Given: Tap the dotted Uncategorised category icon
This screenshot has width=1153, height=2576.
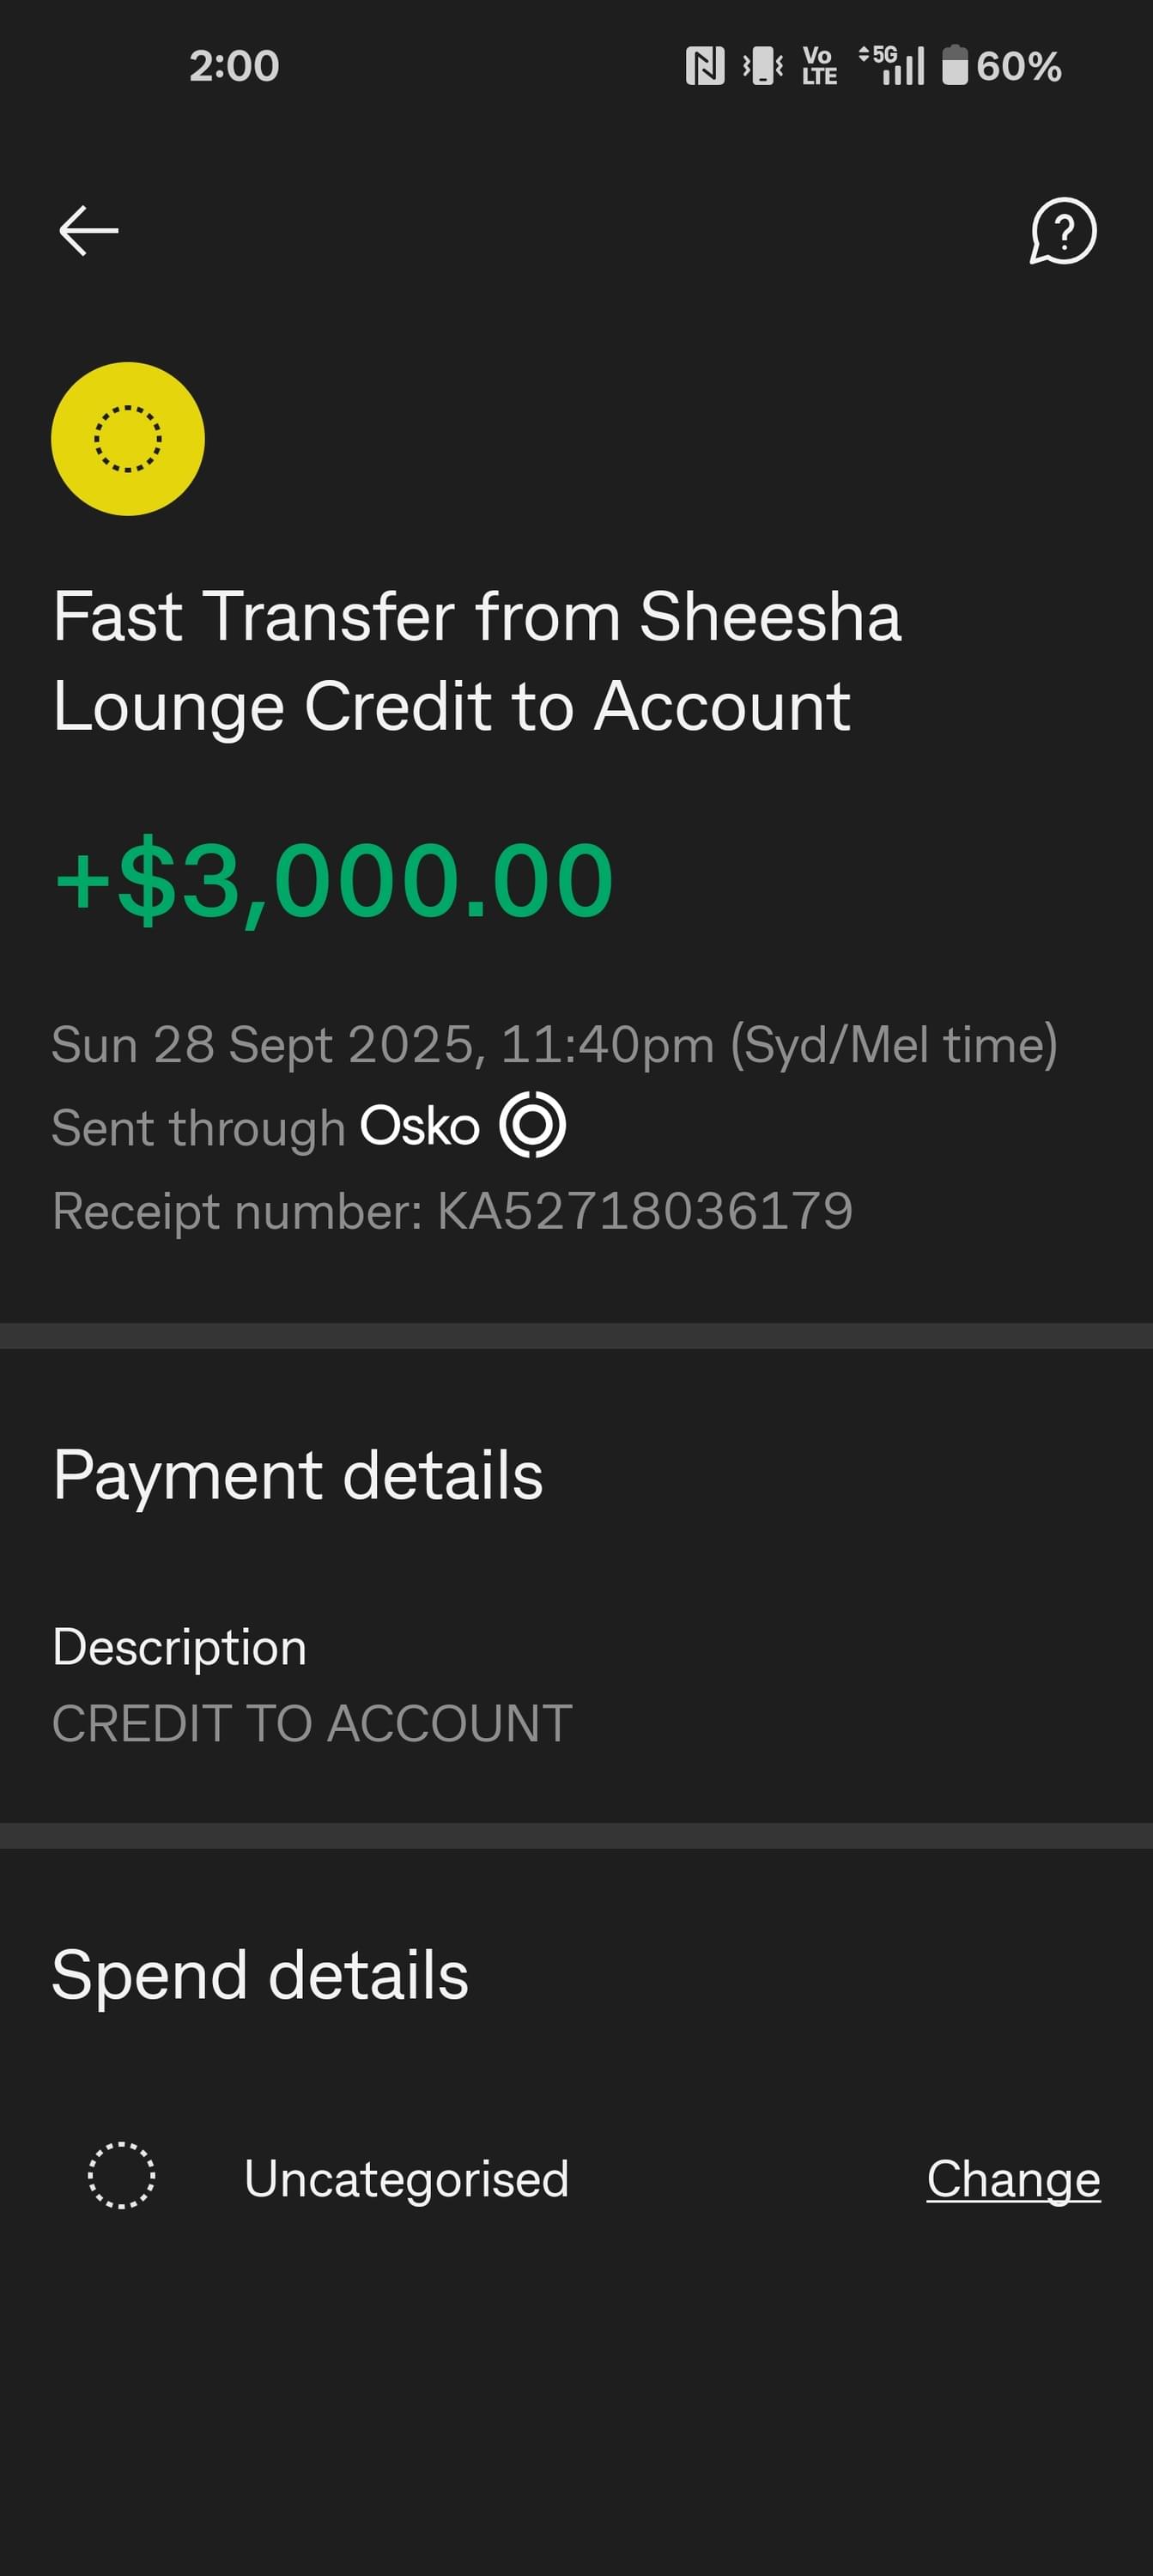Looking at the screenshot, I should pos(121,2175).
